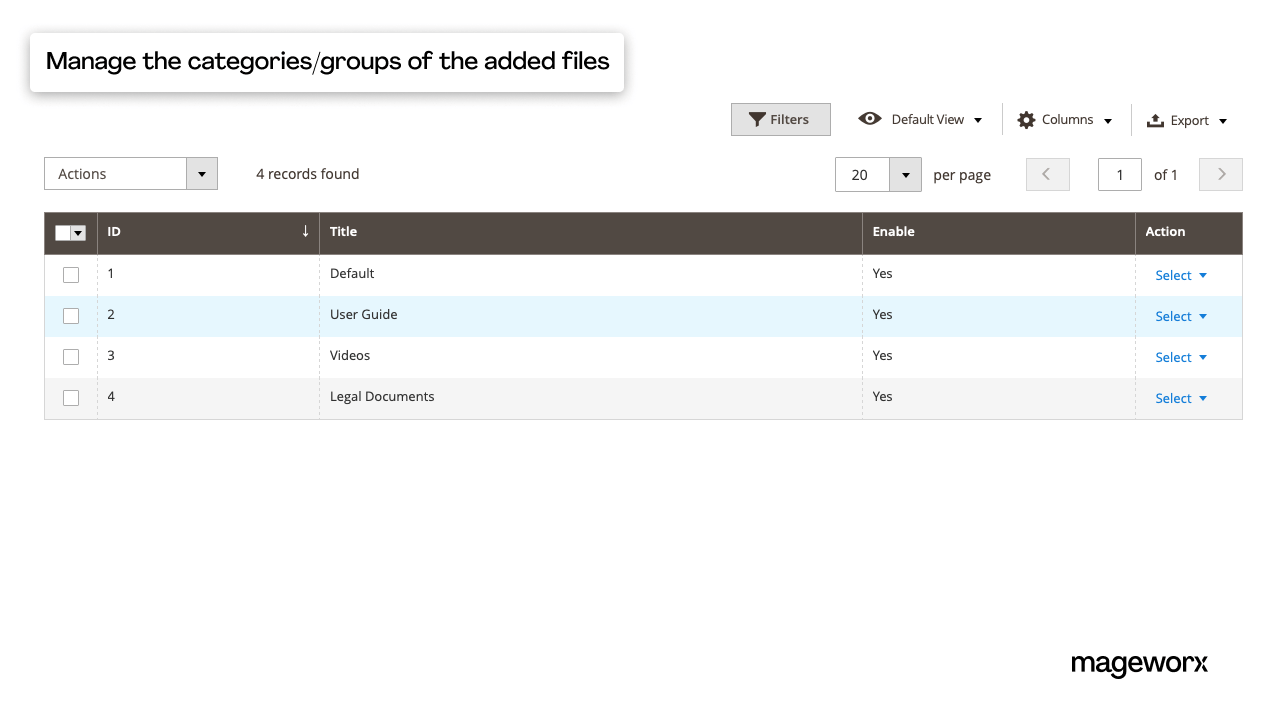Click the Columns chevron to customize columns
This screenshot has width=1288, height=728.
1108,119
